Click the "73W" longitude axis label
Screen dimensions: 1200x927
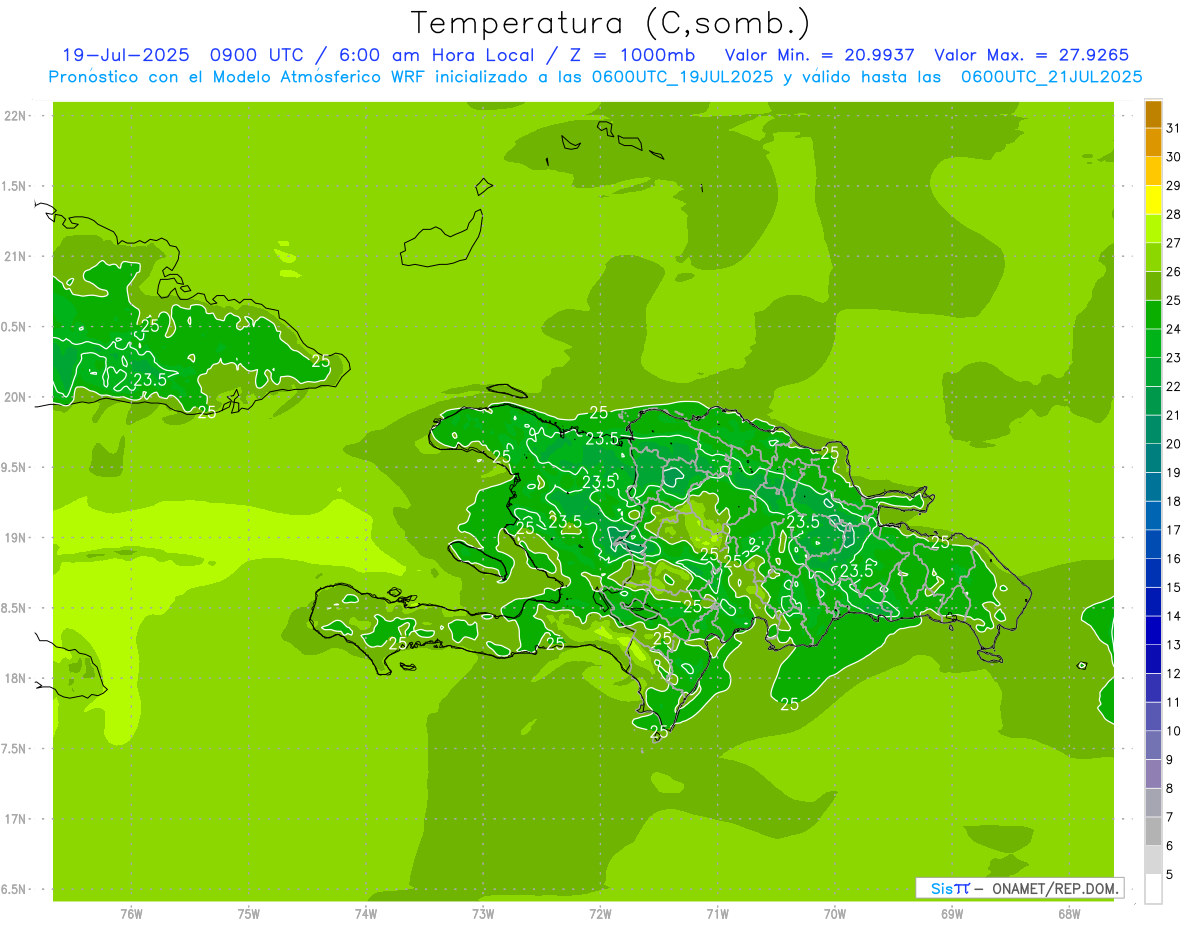(483, 913)
